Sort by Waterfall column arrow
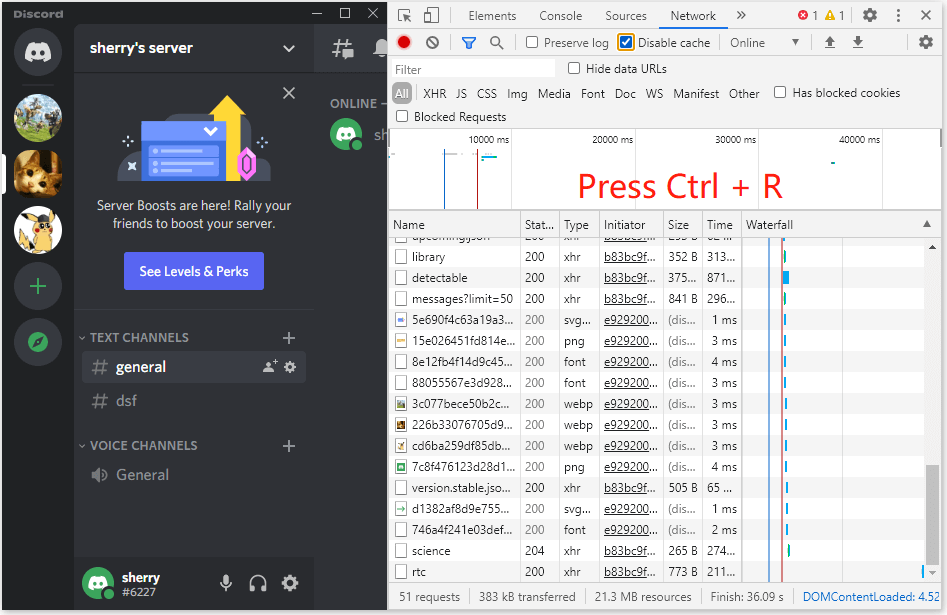947x615 pixels. tap(927, 224)
